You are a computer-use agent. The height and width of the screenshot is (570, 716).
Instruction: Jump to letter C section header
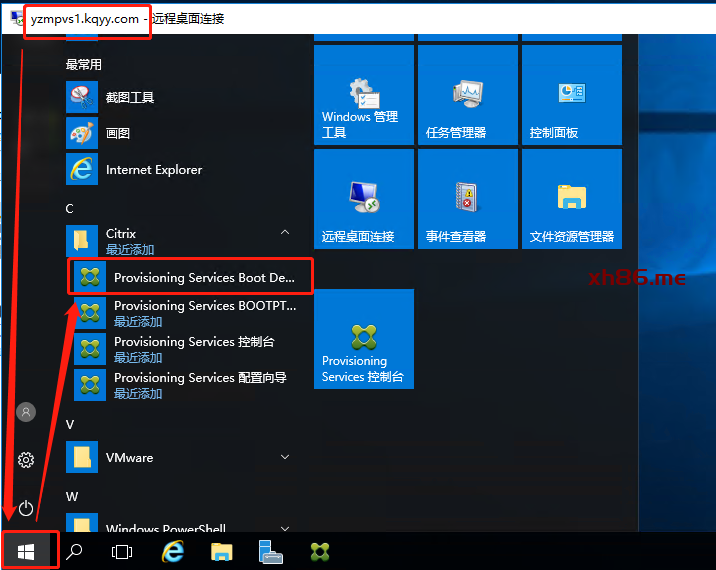pyautogui.click(x=70, y=208)
